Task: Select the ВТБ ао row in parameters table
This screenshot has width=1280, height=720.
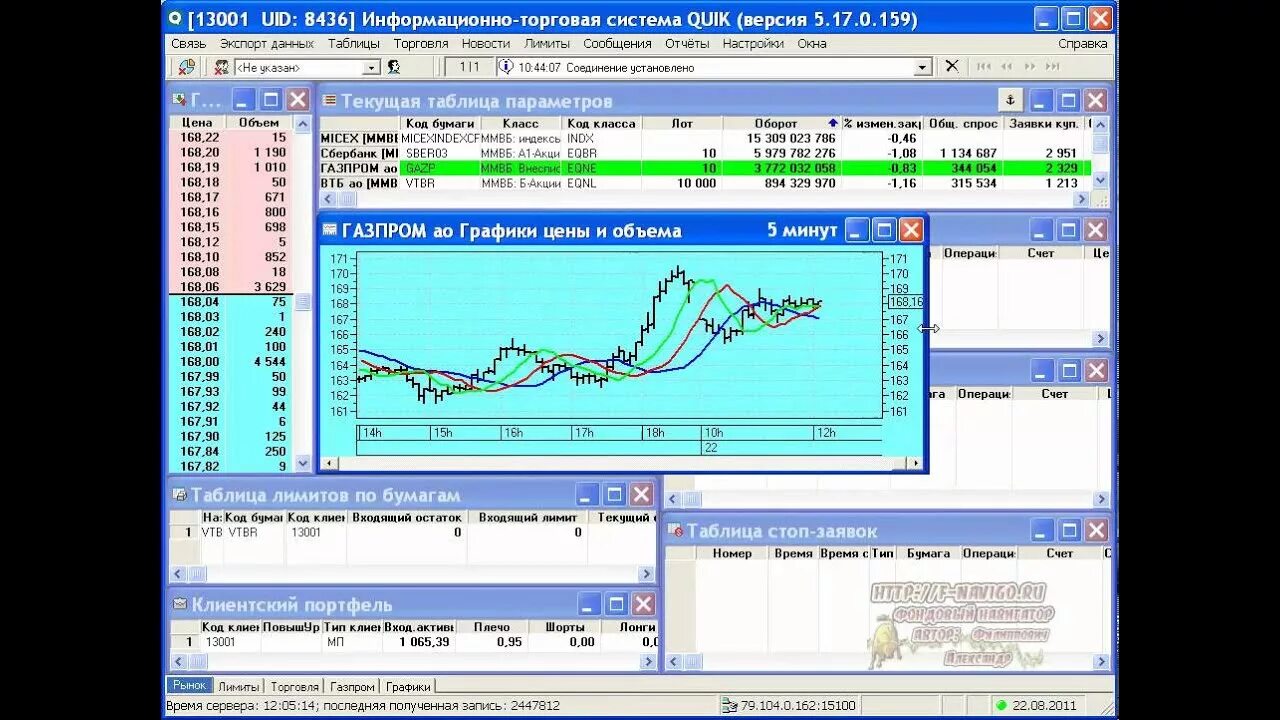Action: (705, 183)
